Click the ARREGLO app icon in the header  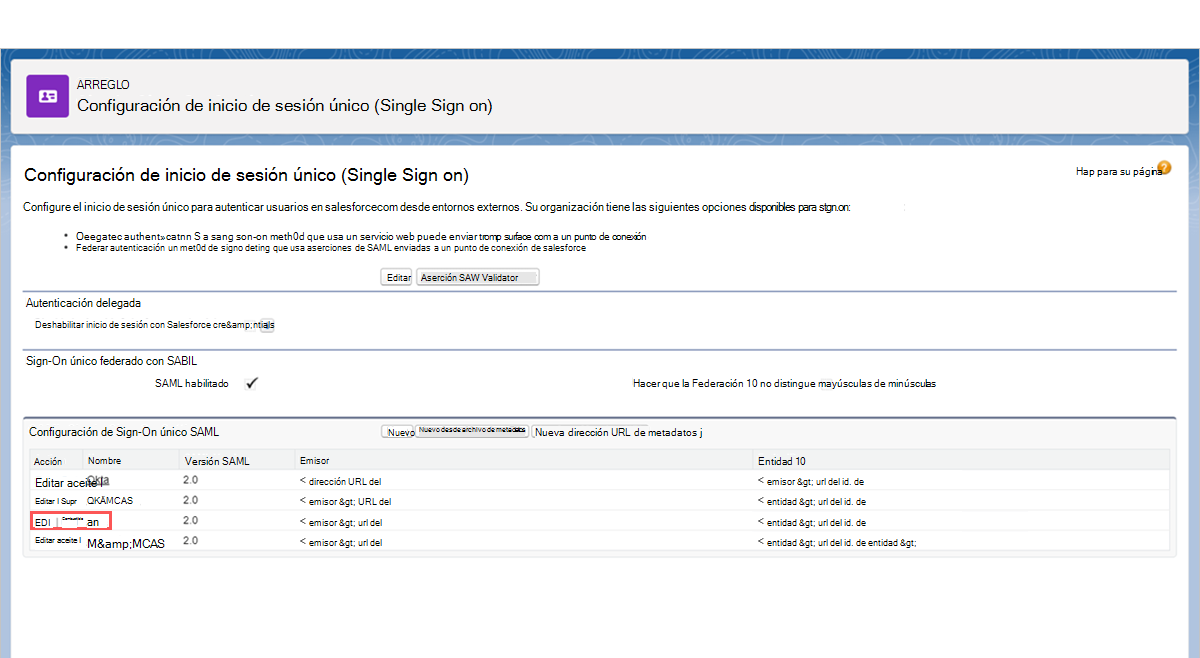click(x=47, y=97)
